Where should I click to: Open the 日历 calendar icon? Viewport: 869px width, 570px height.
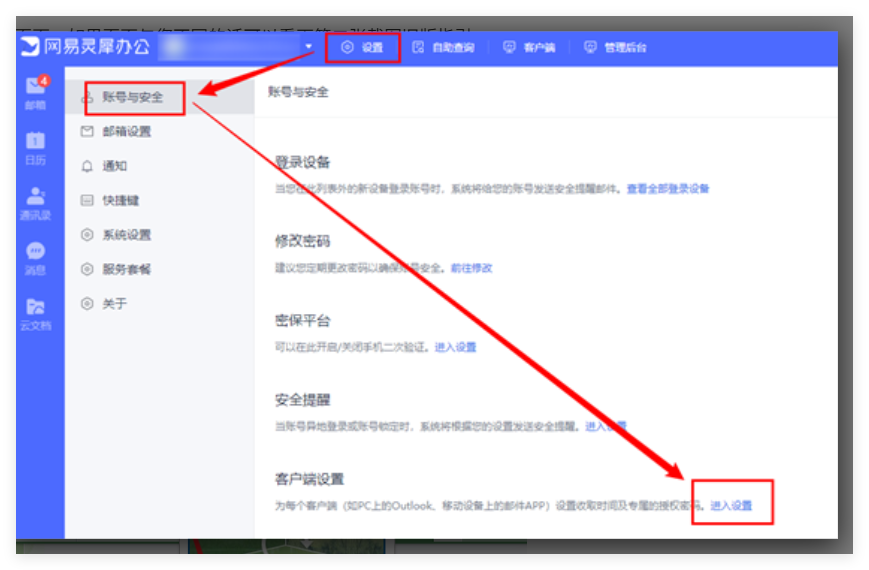(x=35, y=148)
